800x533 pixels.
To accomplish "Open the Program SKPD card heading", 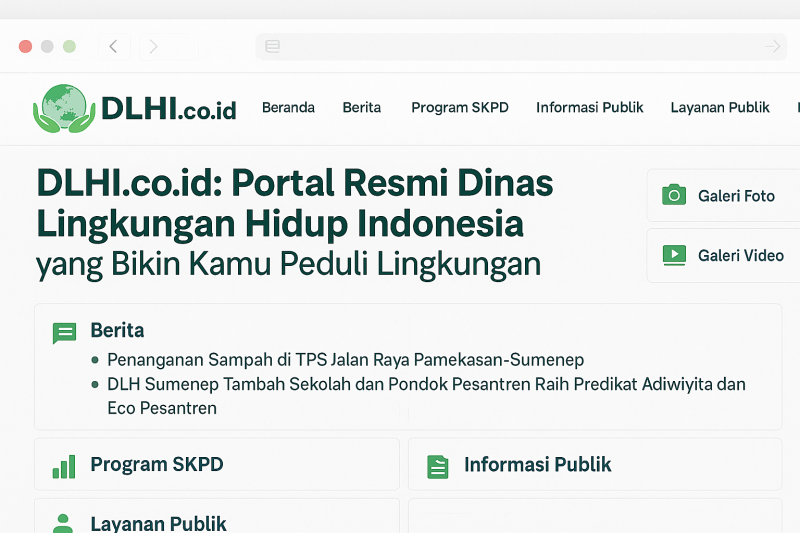I will 157,464.
